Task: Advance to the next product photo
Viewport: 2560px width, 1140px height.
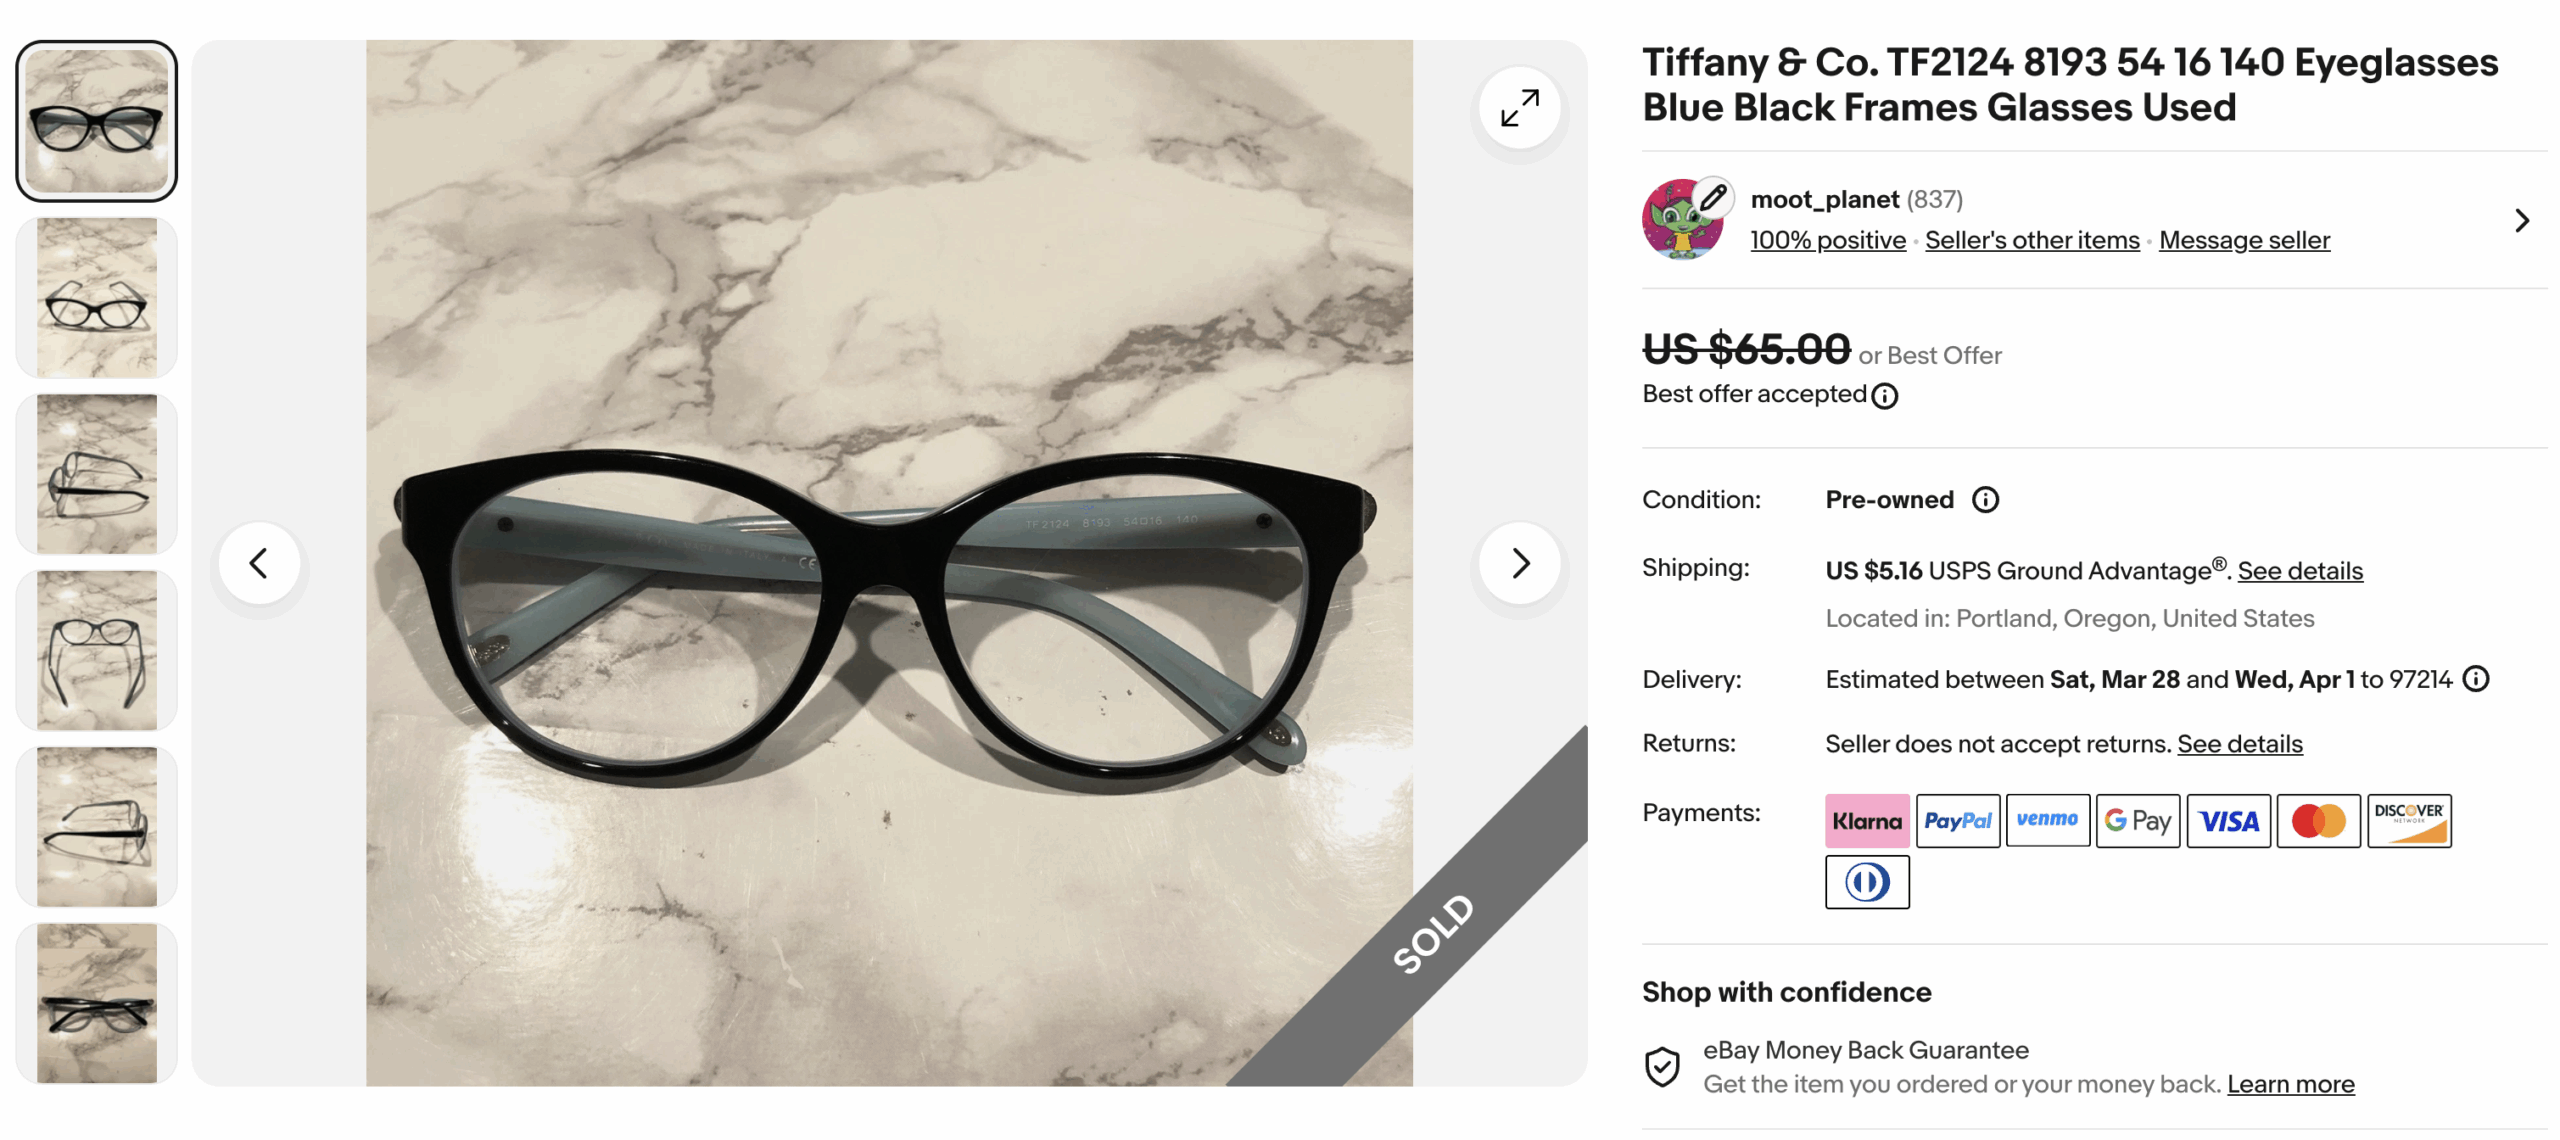Action: pos(1518,564)
